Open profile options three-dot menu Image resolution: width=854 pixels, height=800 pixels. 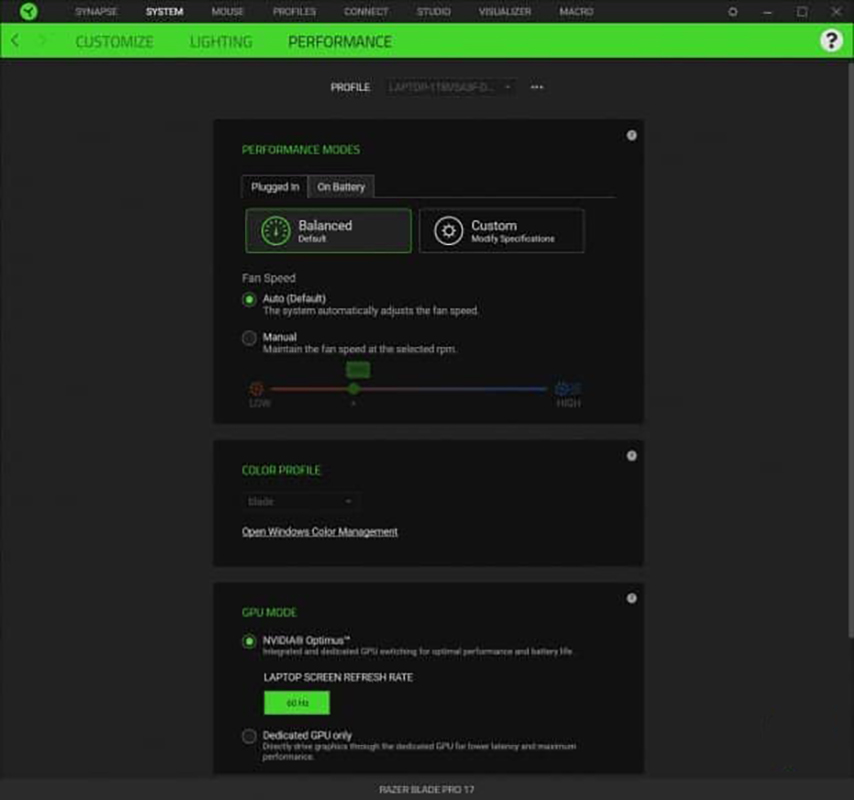(x=537, y=87)
